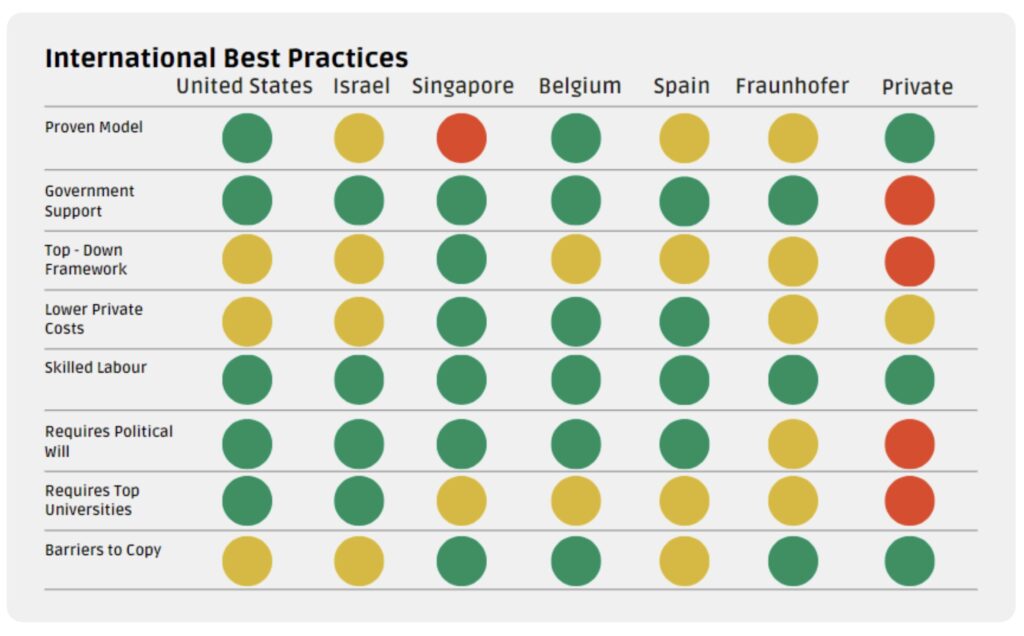Image resolution: width=1024 pixels, height=636 pixels.
Task: Select the Barriers to Copy row label
Action: pyautogui.click(x=103, y=550)
